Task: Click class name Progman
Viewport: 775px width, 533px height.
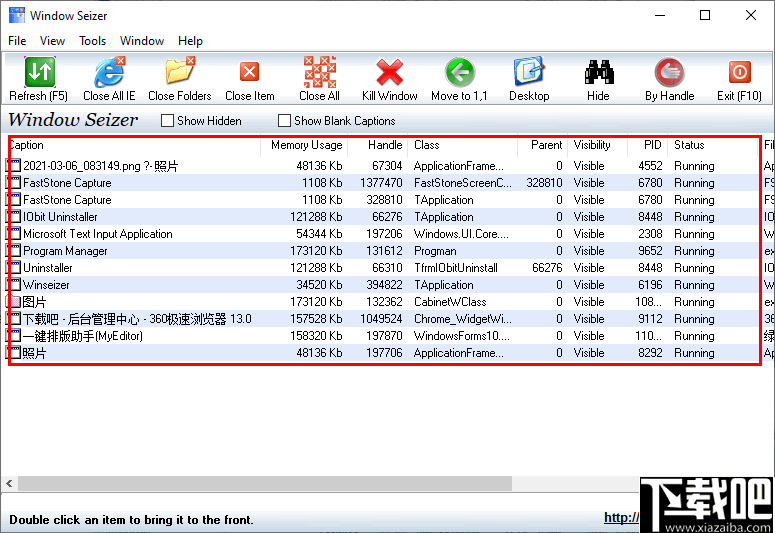Action: (435, 251)
